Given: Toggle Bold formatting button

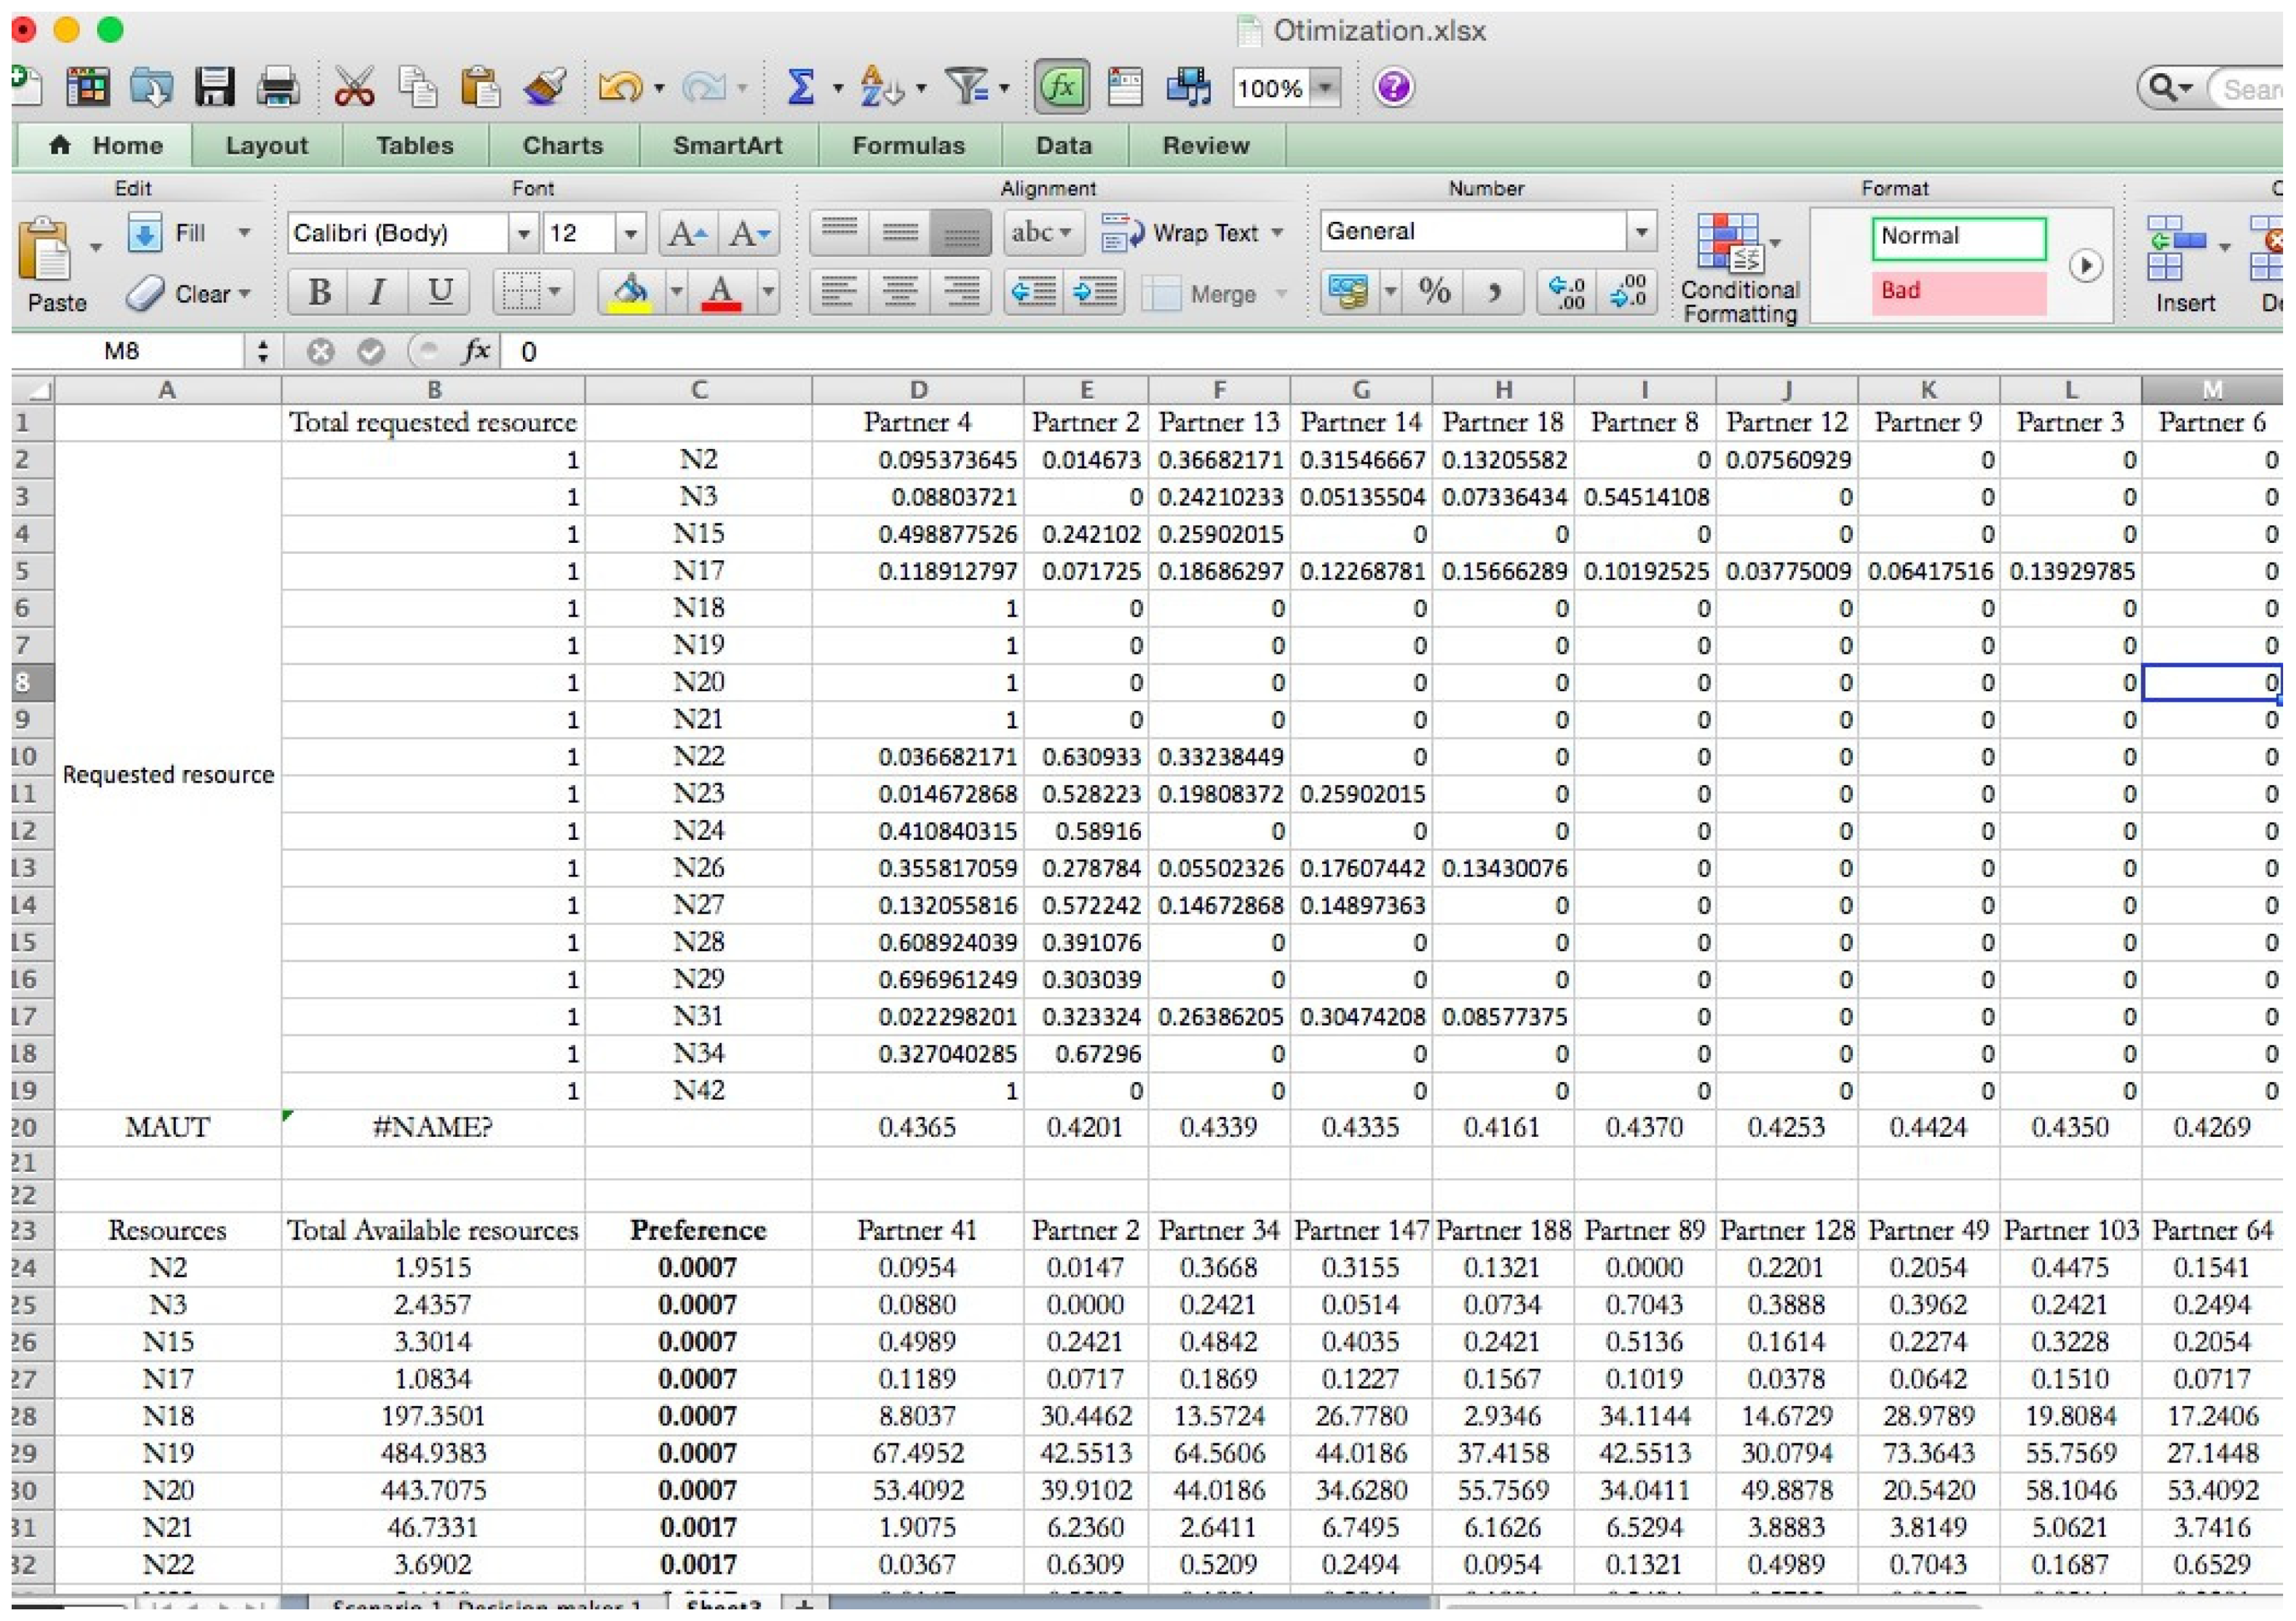Looking at the screenshot, I should [319, 293].
